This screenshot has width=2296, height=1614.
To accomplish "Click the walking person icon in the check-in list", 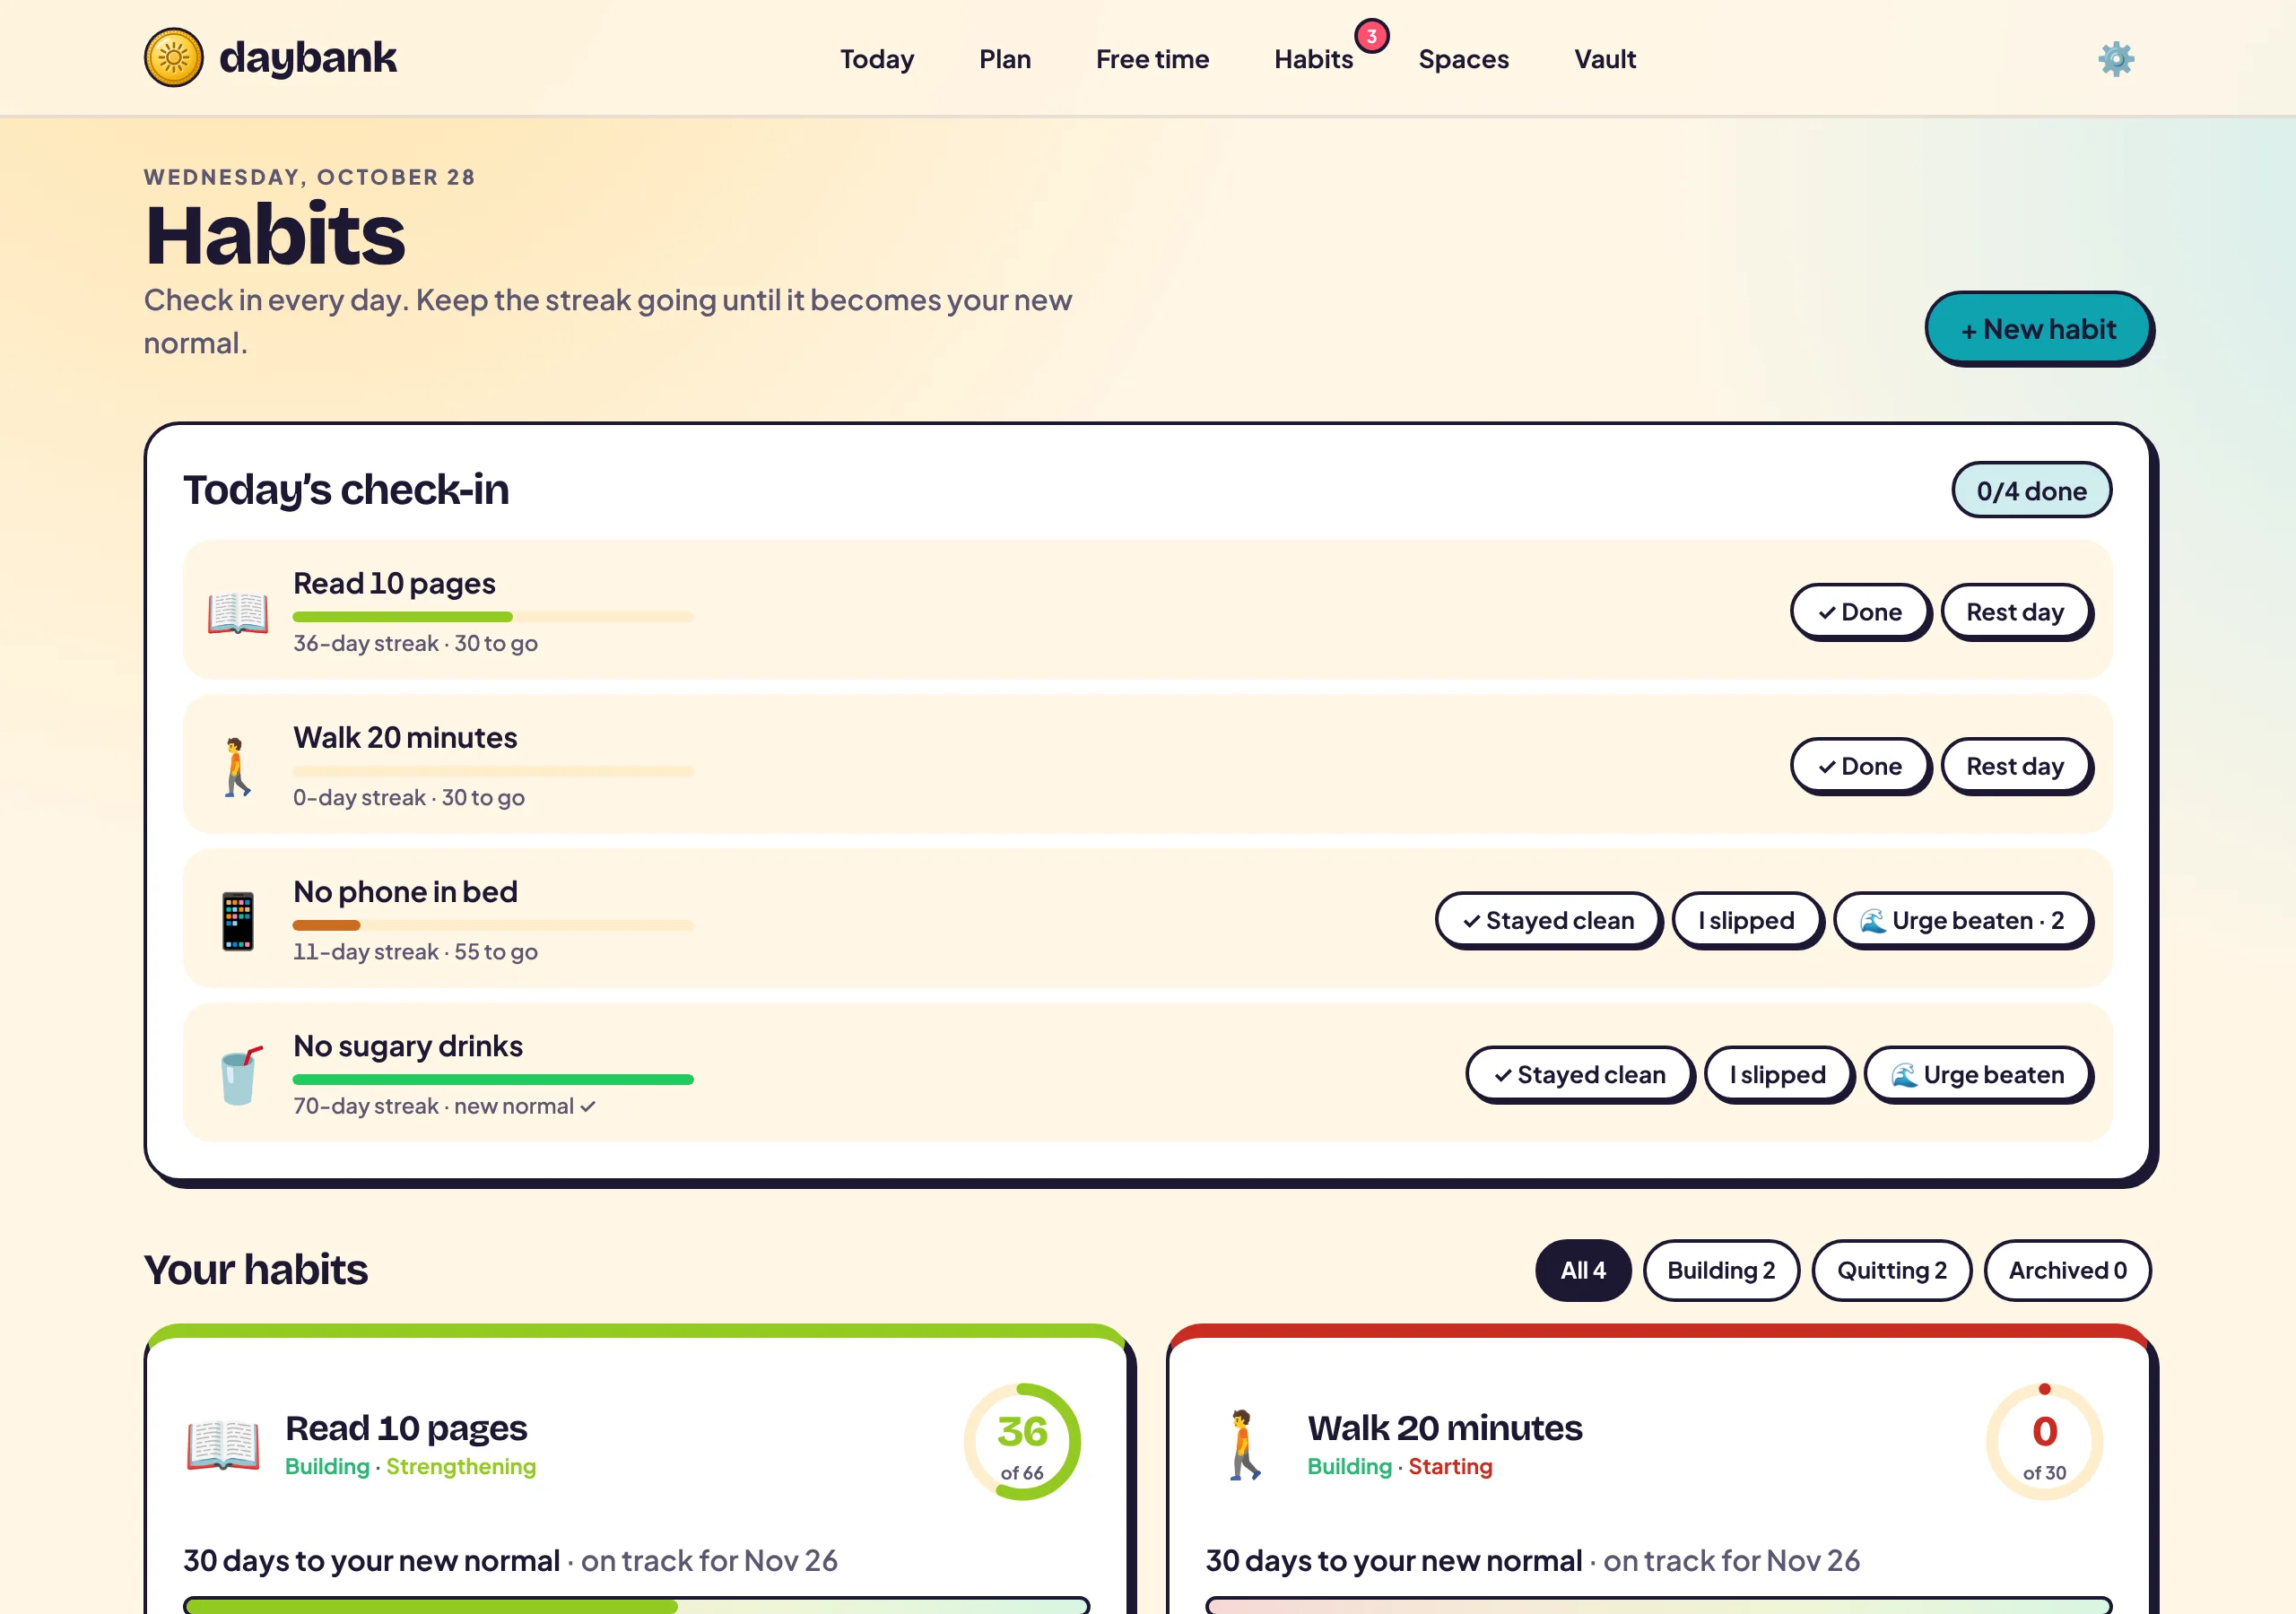I will 236,767.
